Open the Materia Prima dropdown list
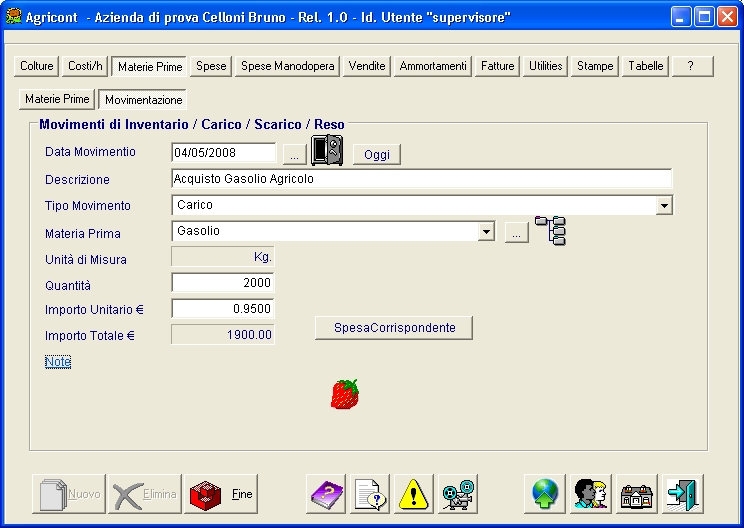Viewport: 744px width, 528px height. coord(487,232)
